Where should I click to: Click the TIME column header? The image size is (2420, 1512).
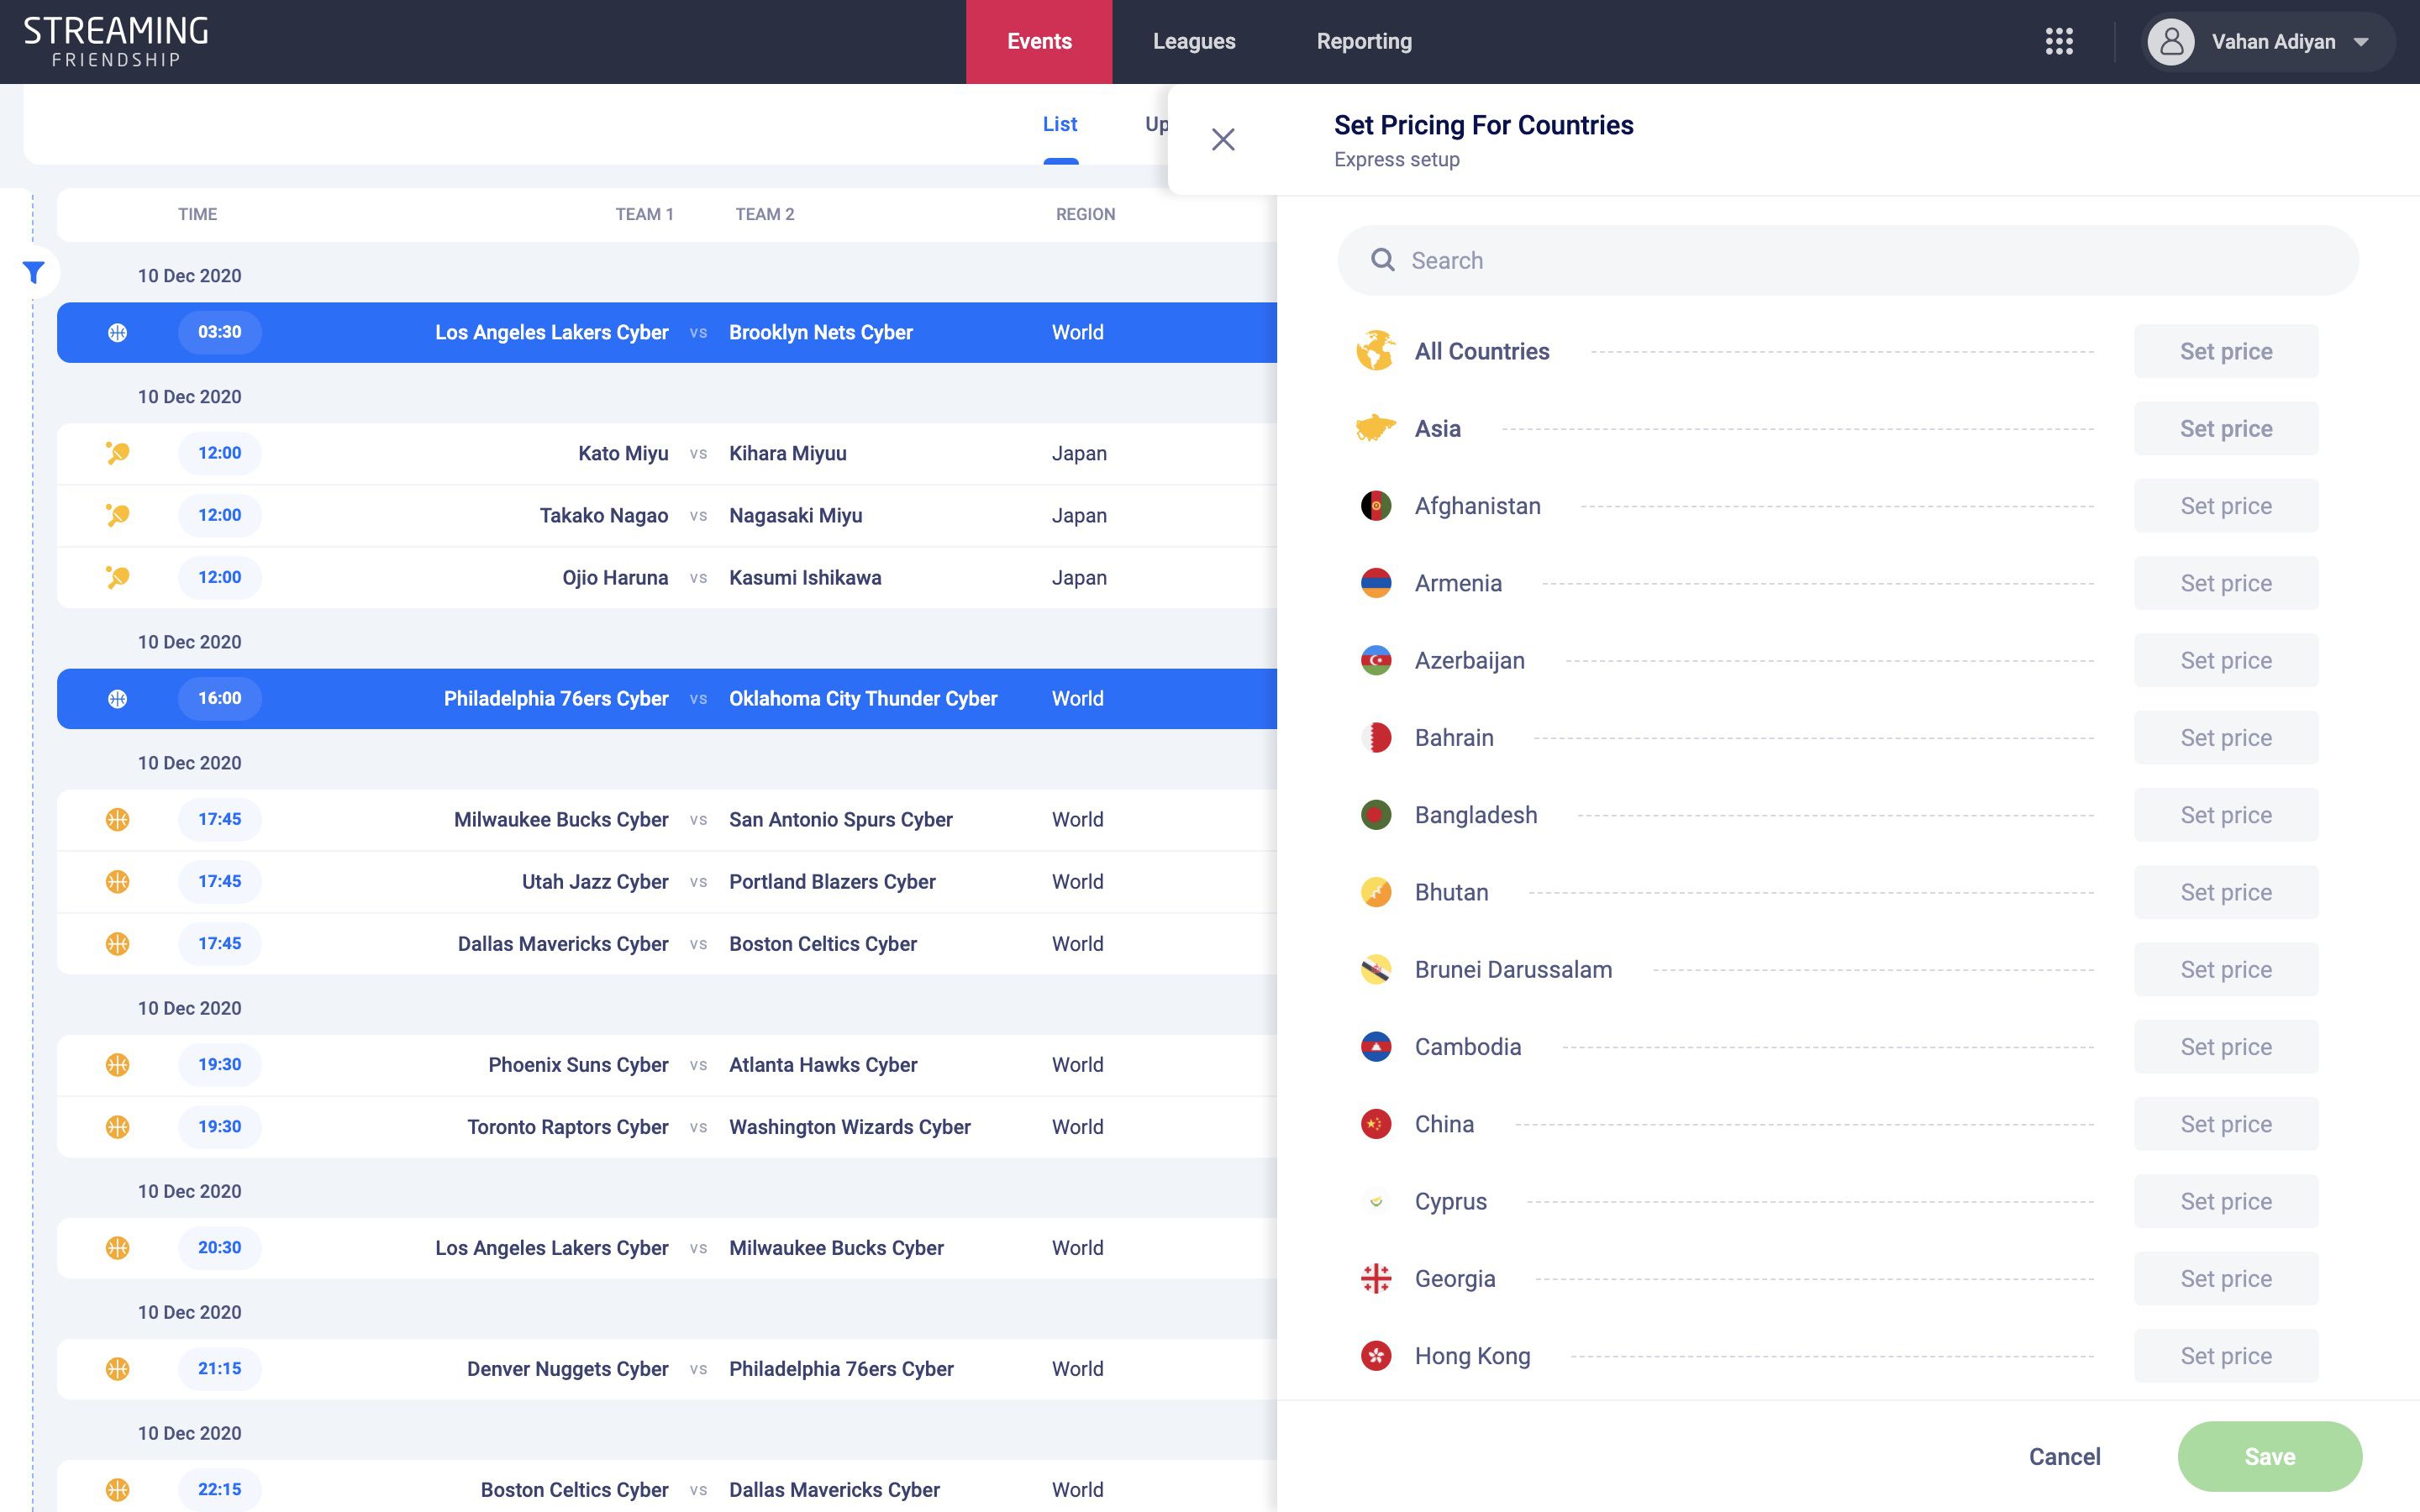click(197, 214)
